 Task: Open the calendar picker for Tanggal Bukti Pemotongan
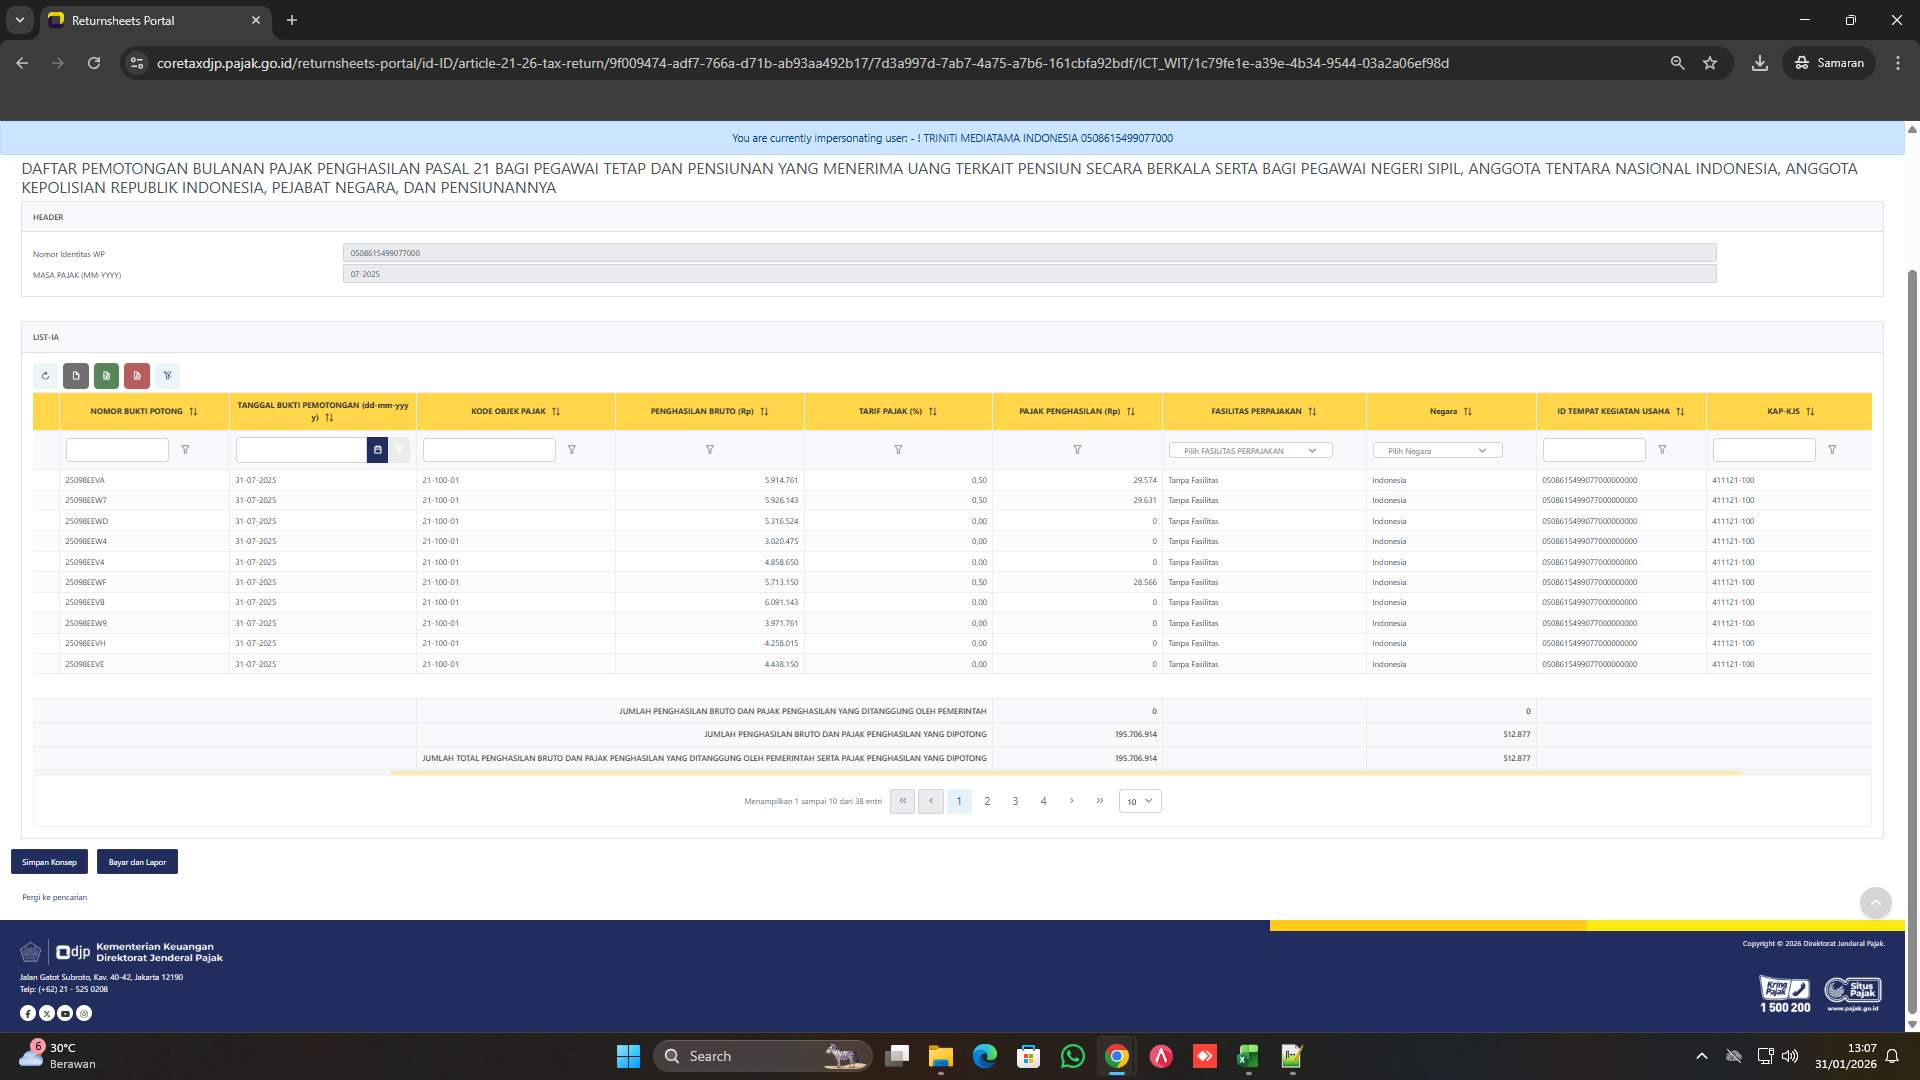point(377,450)
